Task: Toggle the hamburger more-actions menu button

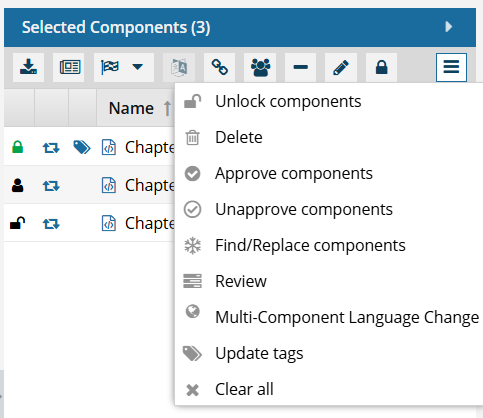Action: click(x=451, y=67)
